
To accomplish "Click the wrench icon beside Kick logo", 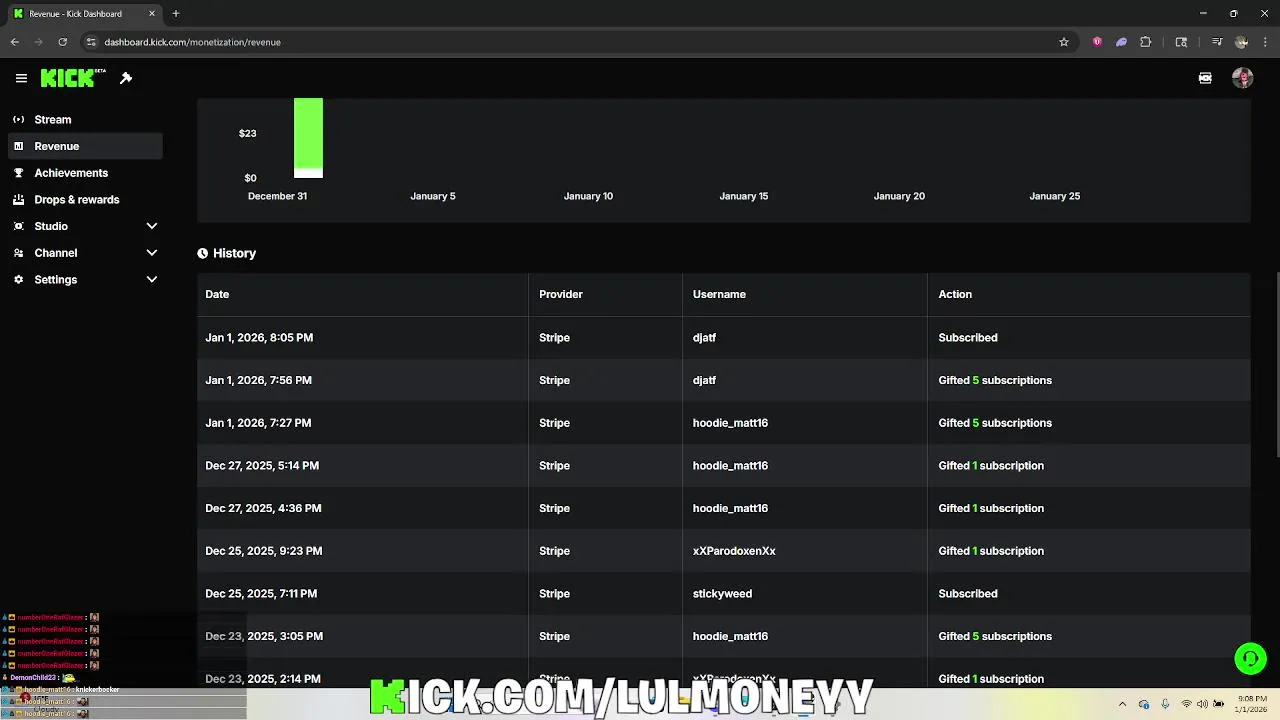I will click(x=126, y=78).
